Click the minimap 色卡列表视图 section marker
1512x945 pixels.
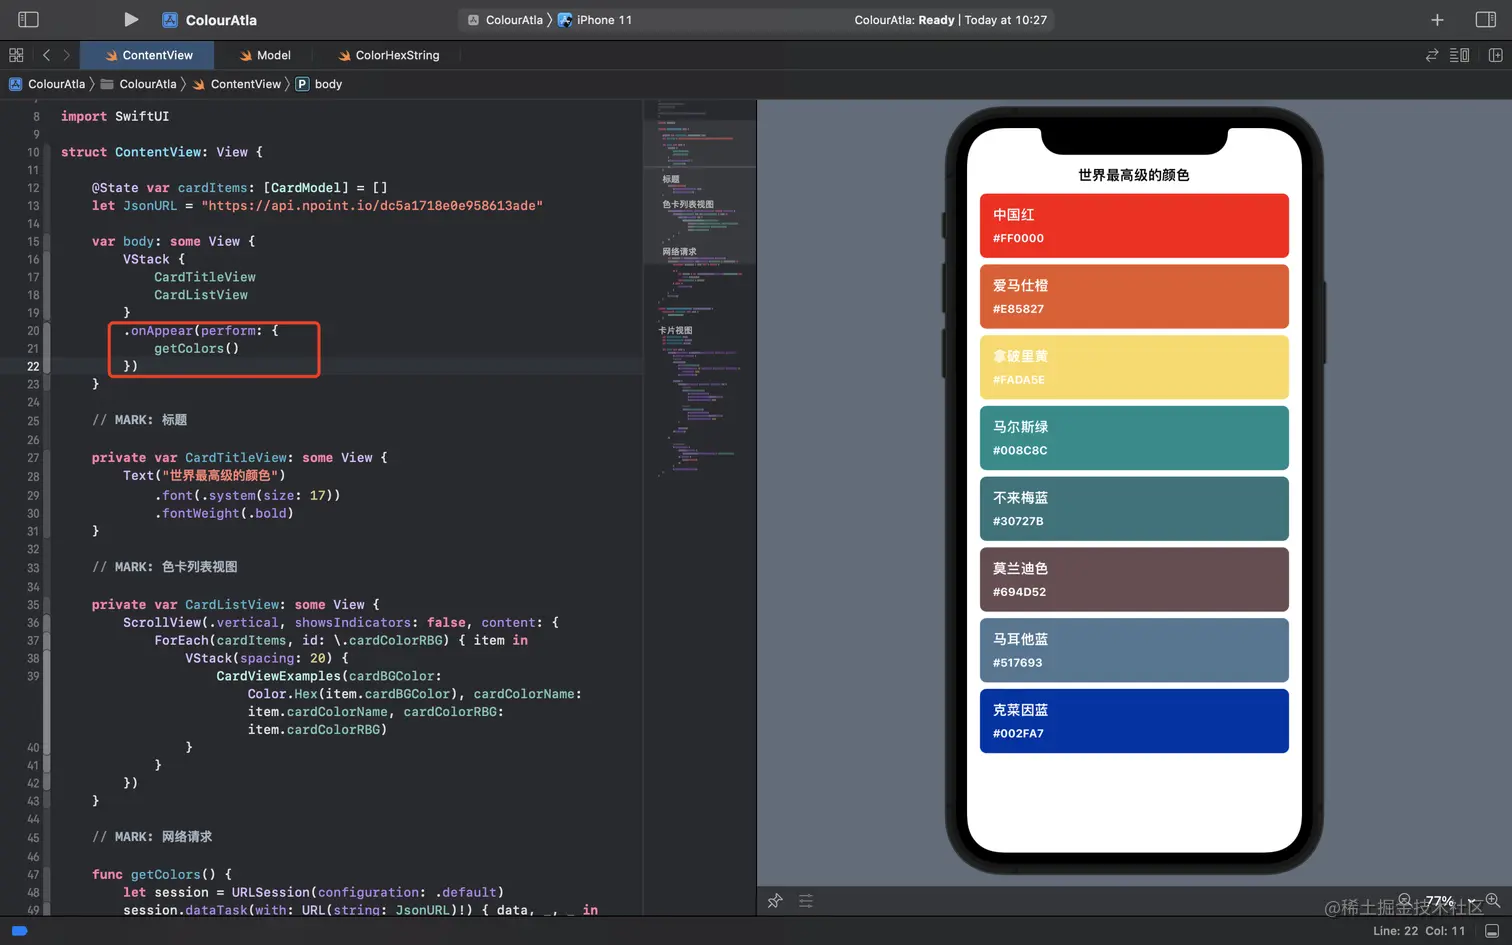tap(688, 204)
